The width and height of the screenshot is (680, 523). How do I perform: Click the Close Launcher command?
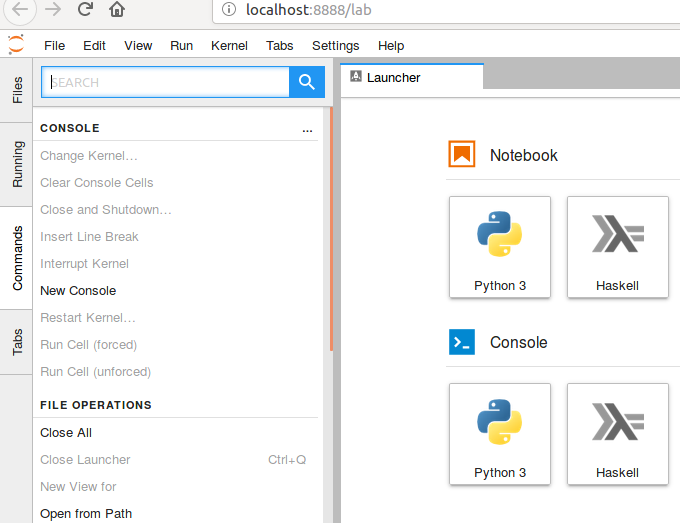click(85, 459)
